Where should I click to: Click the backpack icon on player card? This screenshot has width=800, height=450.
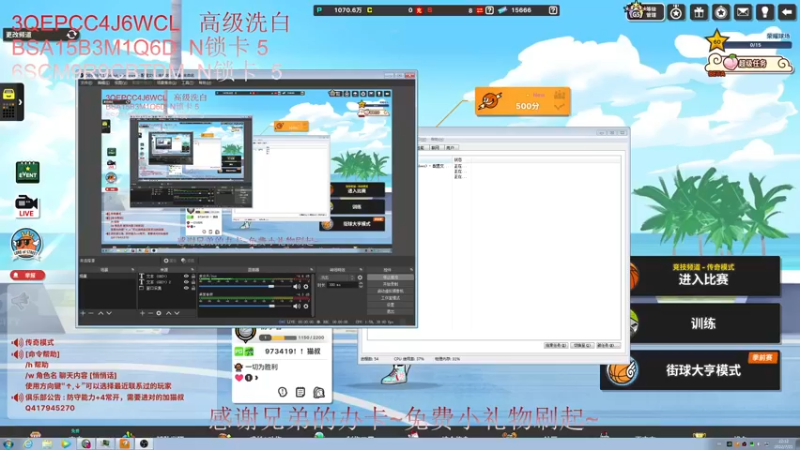[x=319, y=392]
